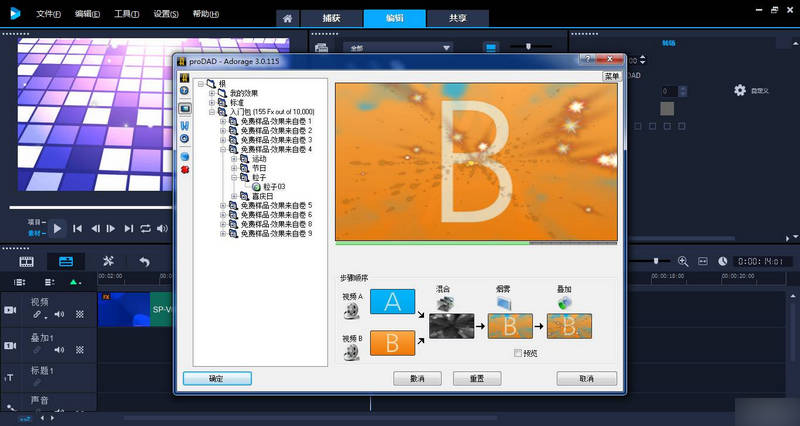Open the customize gear icon 自定义
The width and height of the screenshot is (800, 426).
740,90
